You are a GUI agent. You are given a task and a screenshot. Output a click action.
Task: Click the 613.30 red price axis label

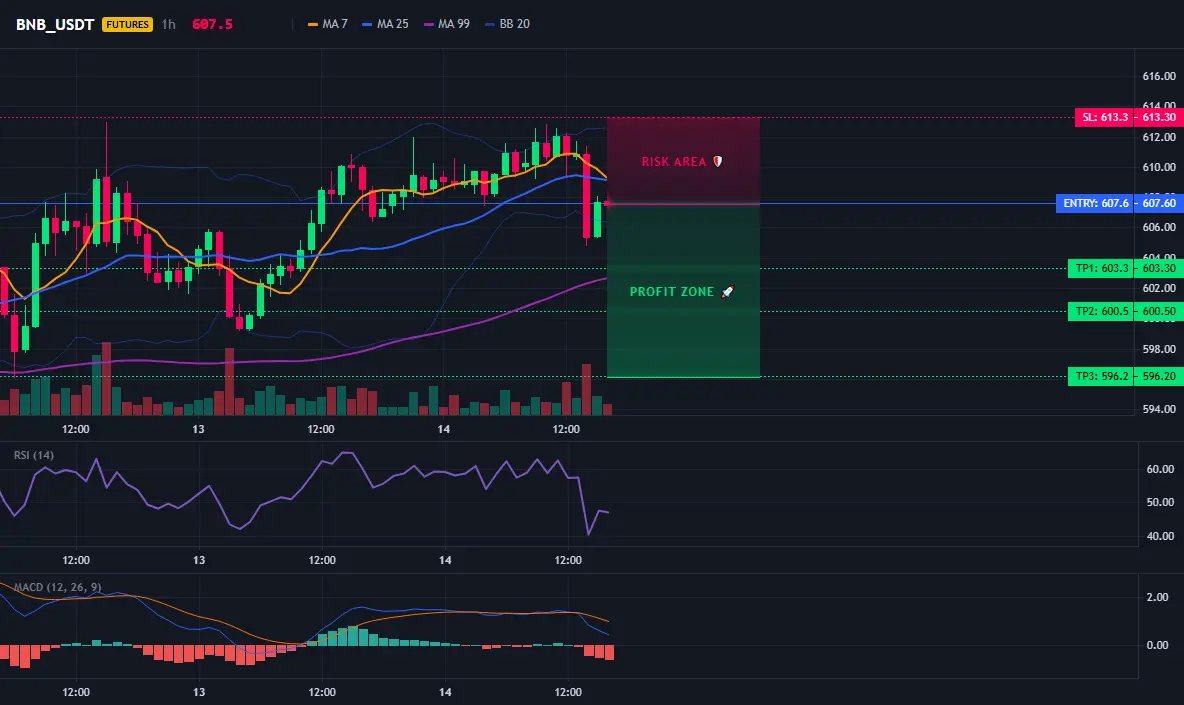pos(1159,117)
